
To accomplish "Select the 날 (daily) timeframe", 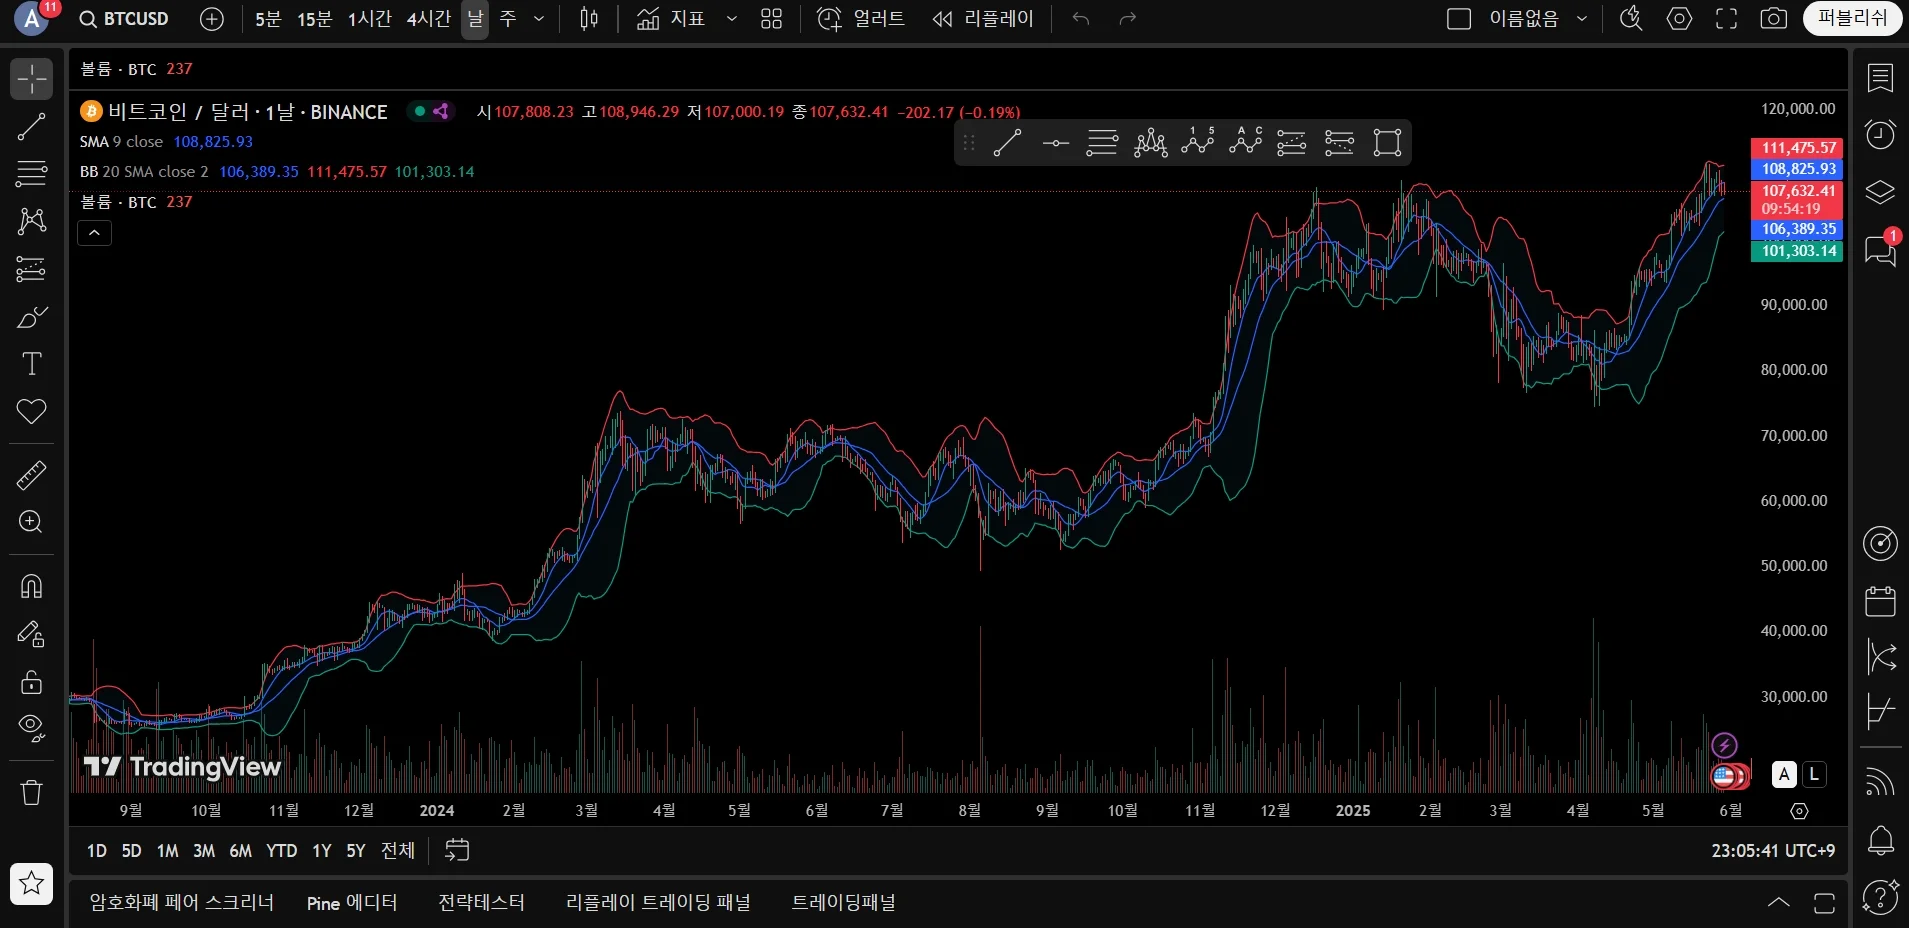I will [x=475, y=19].
